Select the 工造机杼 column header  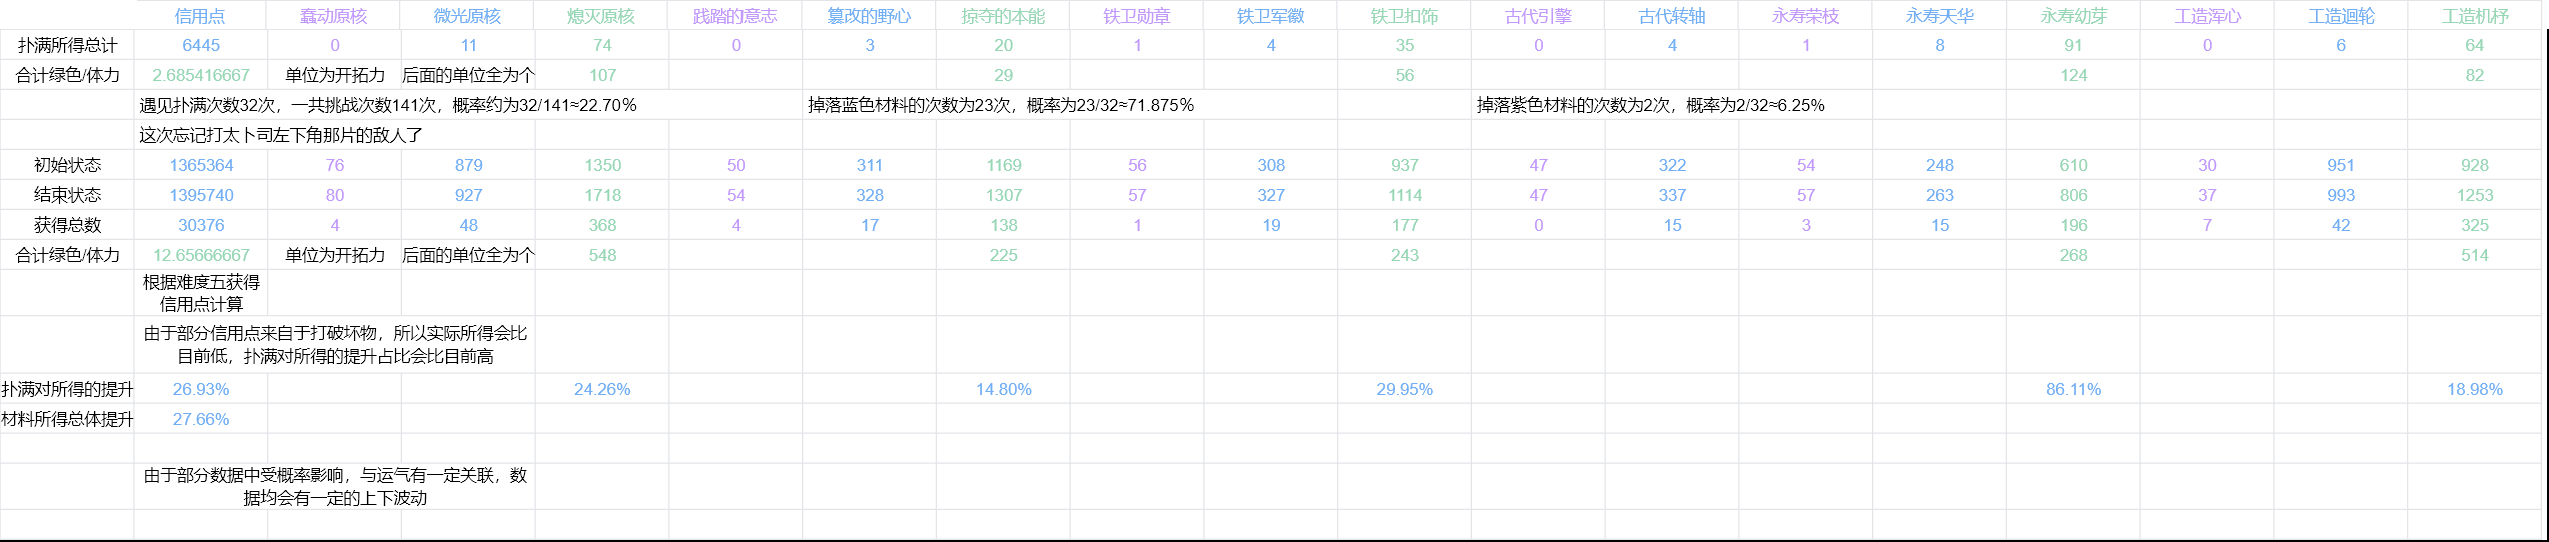tap(2475, 16)
